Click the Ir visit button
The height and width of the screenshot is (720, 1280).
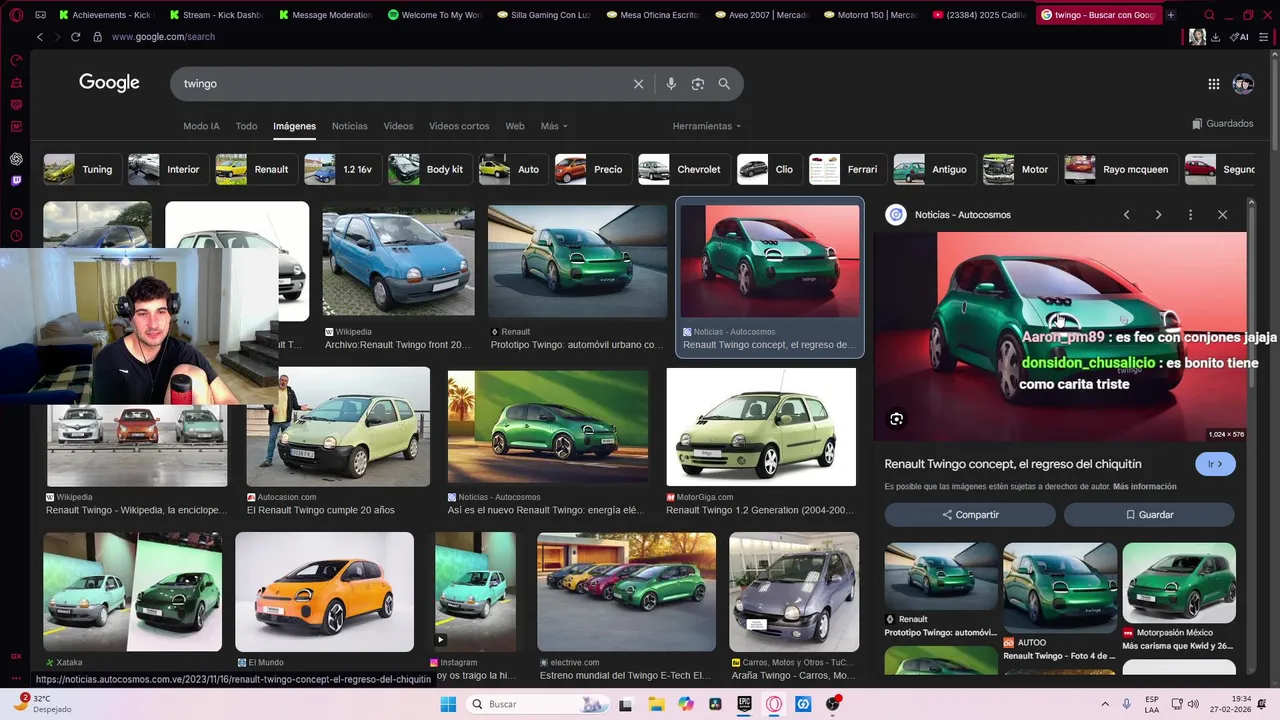point(1215,464)
